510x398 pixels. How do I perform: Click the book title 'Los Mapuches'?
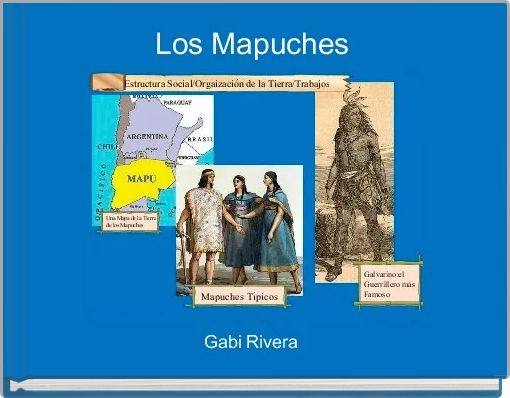click(252, 44)
